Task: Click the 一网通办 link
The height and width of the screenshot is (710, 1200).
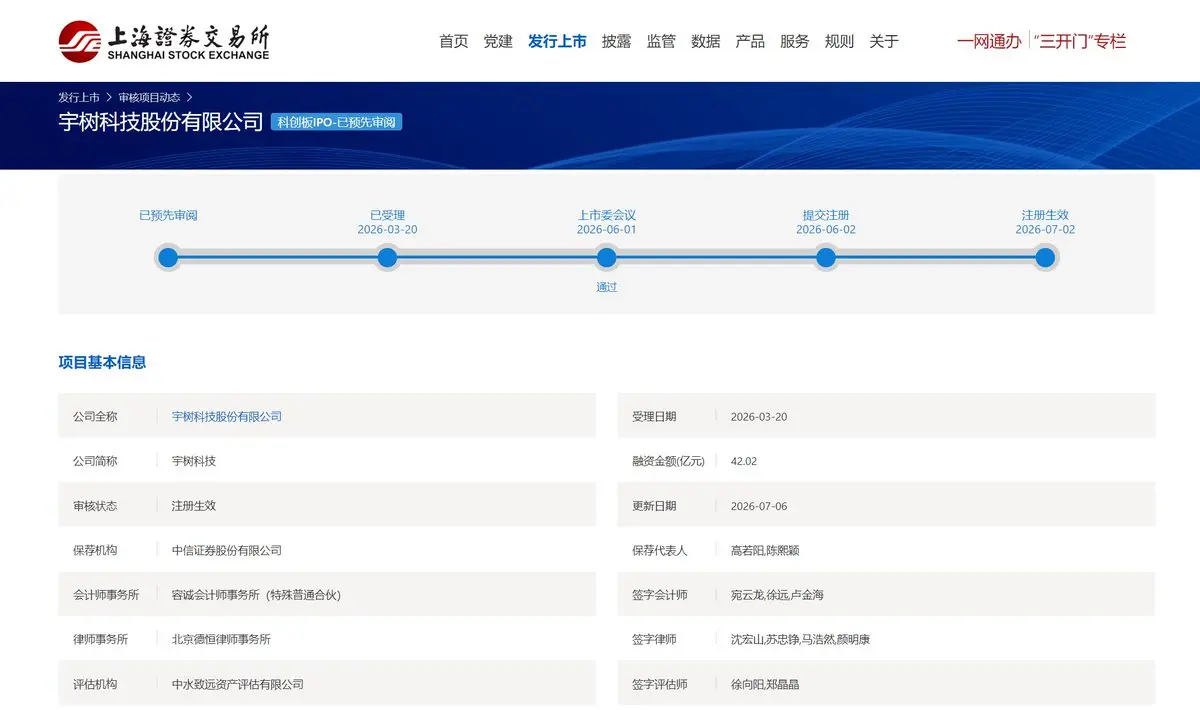Action: [989, 41]
